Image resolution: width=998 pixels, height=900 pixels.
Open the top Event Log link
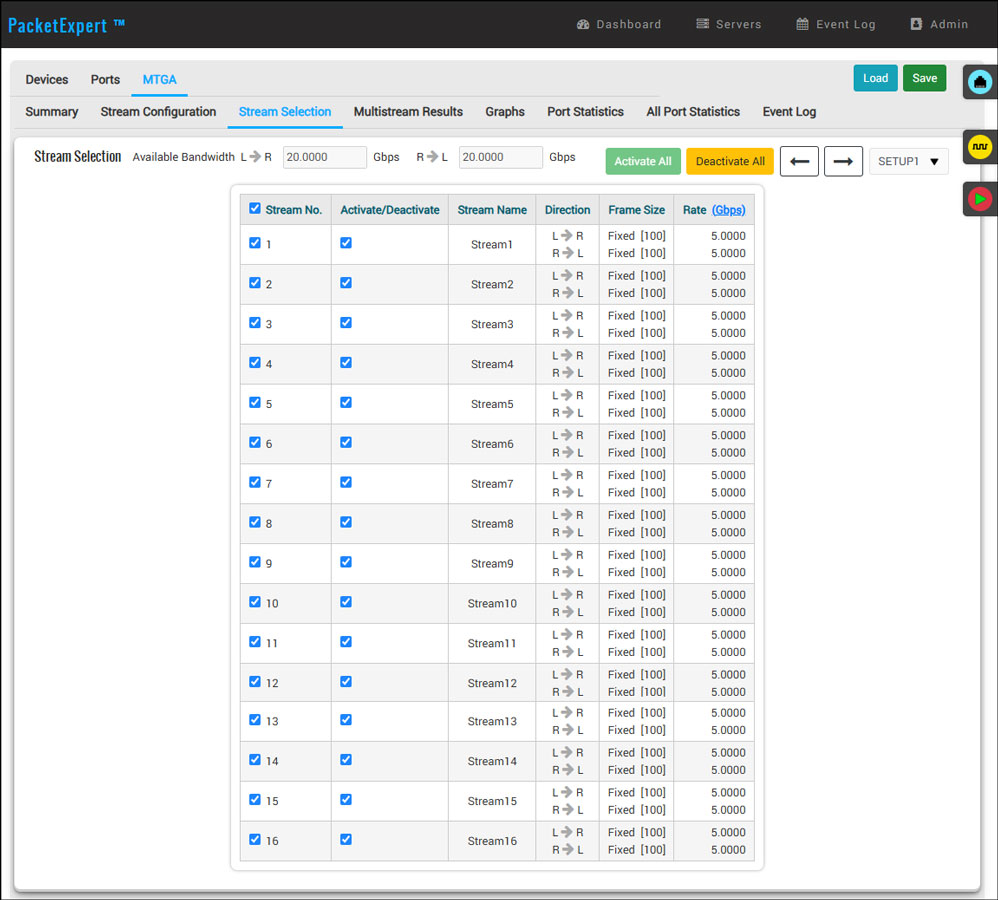pos(836,24)
